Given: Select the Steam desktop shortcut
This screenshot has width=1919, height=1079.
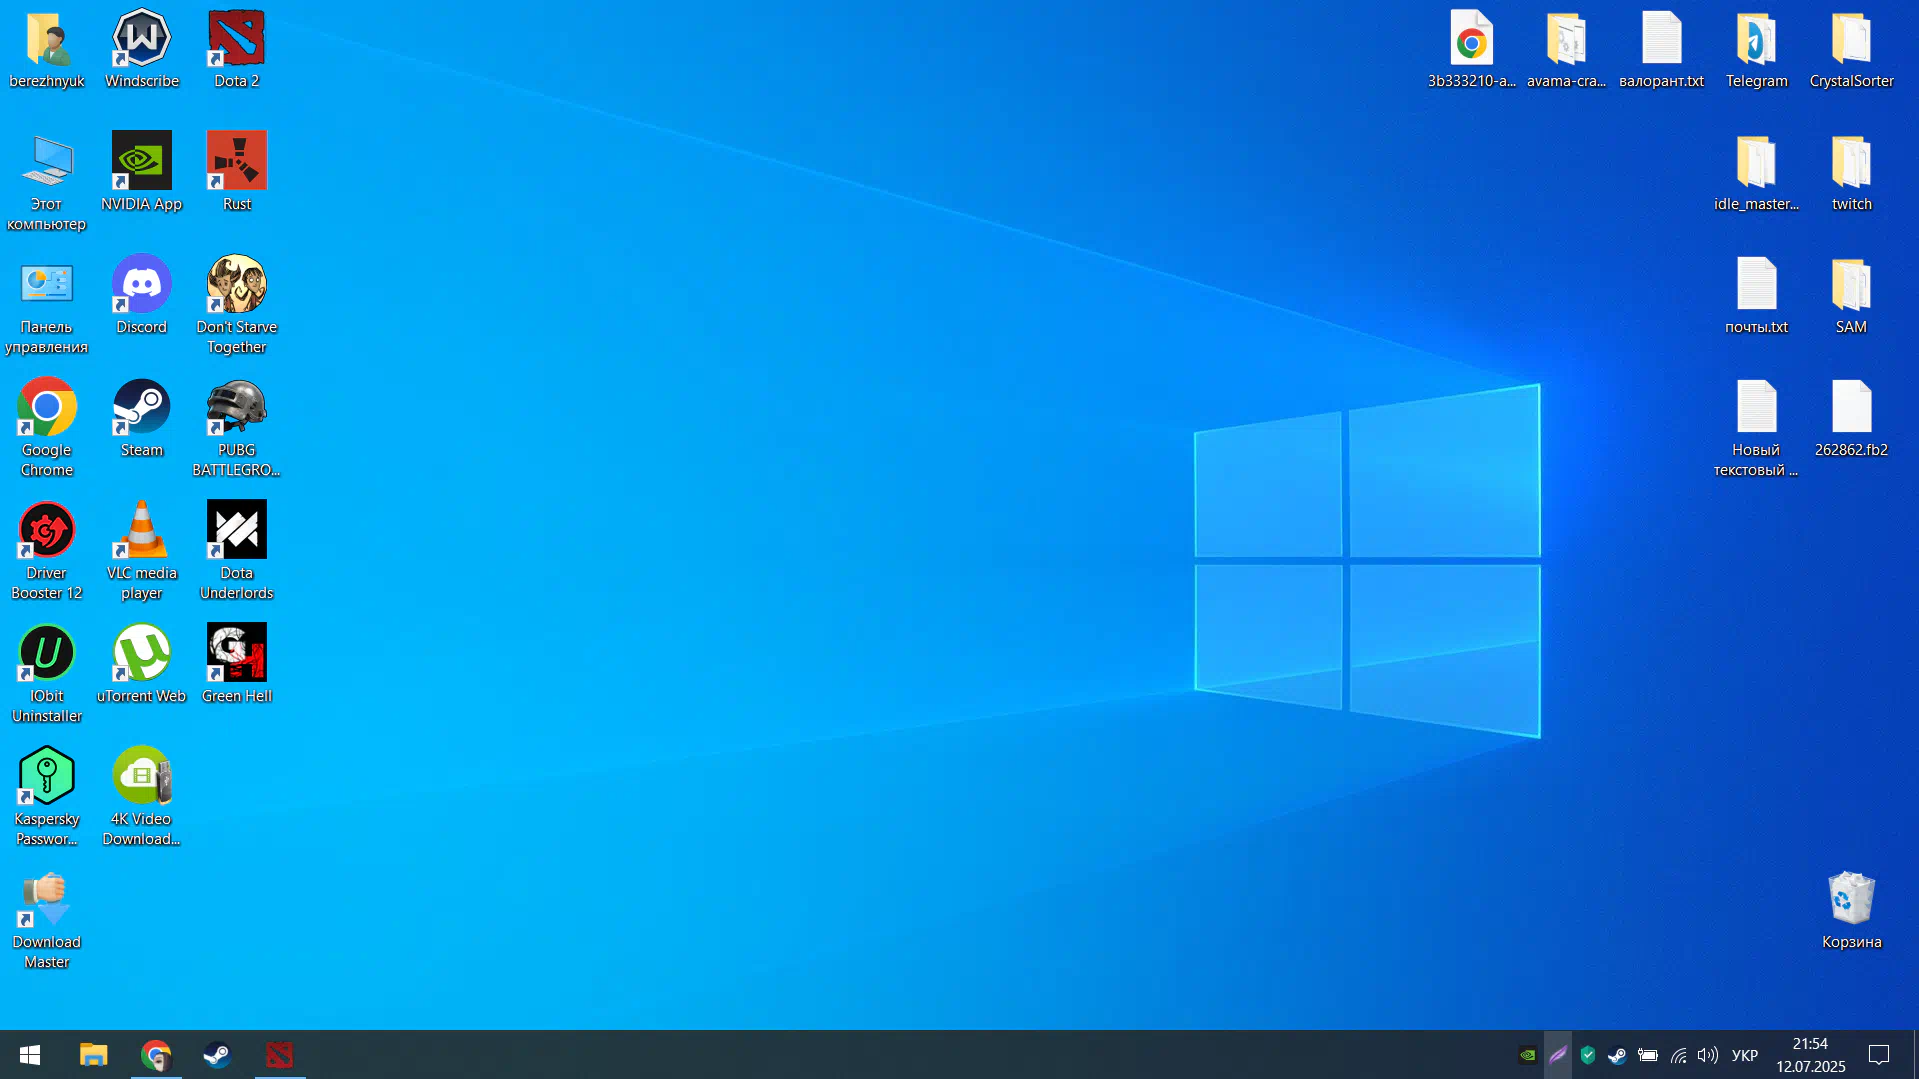Looking at the screenshot, I should coord(141,418).
